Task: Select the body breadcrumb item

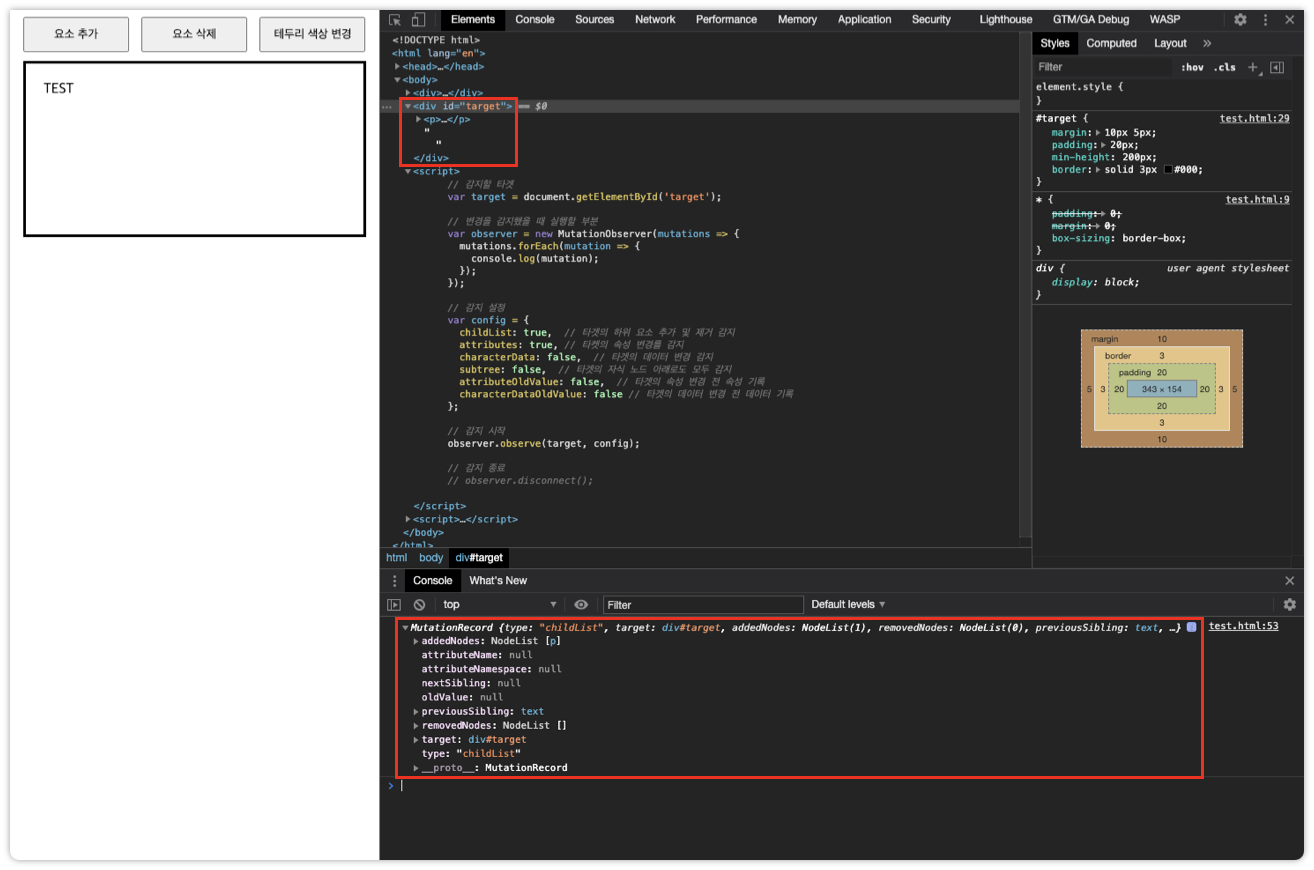Action: pyautogui.click(x=431, y=558)
